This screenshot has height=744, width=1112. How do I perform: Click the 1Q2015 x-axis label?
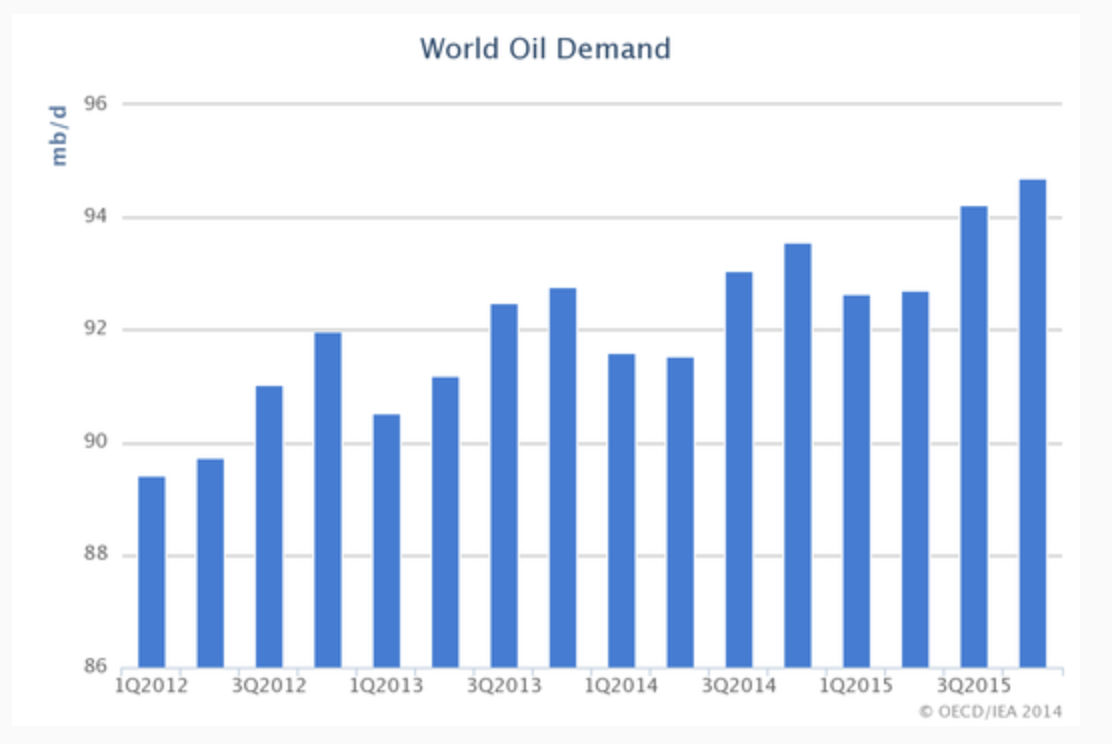click(856, 686)
